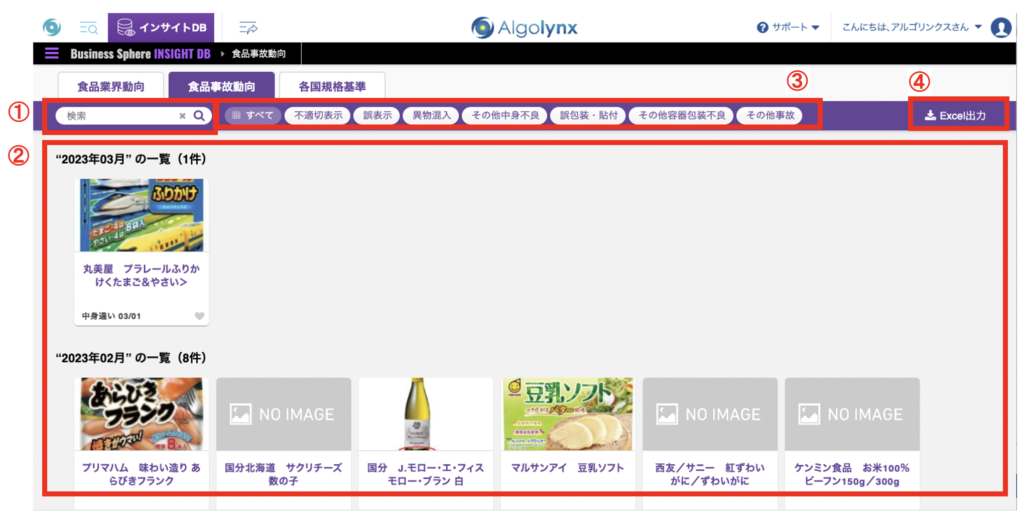
Task: Open the こんにちは、アルゴリンクスさん user dropdown
Action: point(912,27)
